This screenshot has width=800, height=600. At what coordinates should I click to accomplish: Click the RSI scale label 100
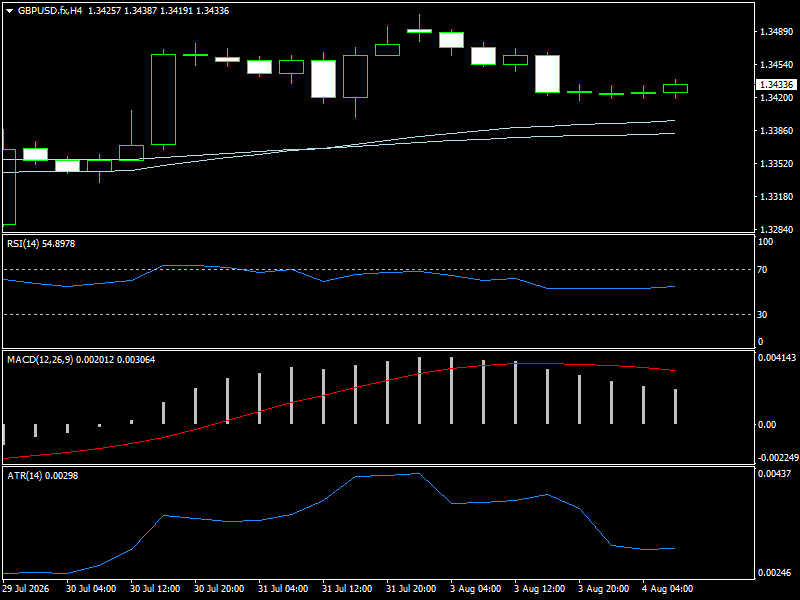coord(765,242)
